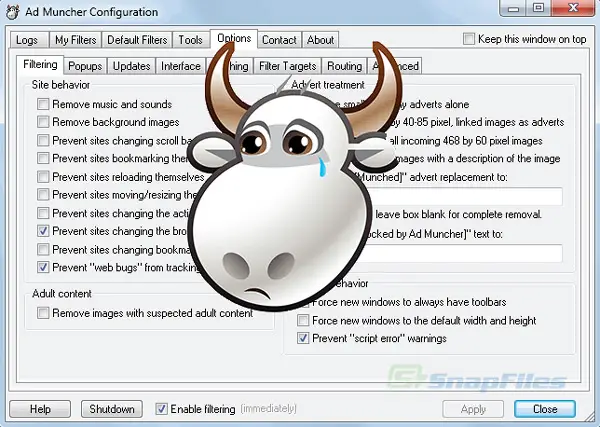600x427 pixels.
Task: Open the Interface sub-tab
Action: coord(181,66)
